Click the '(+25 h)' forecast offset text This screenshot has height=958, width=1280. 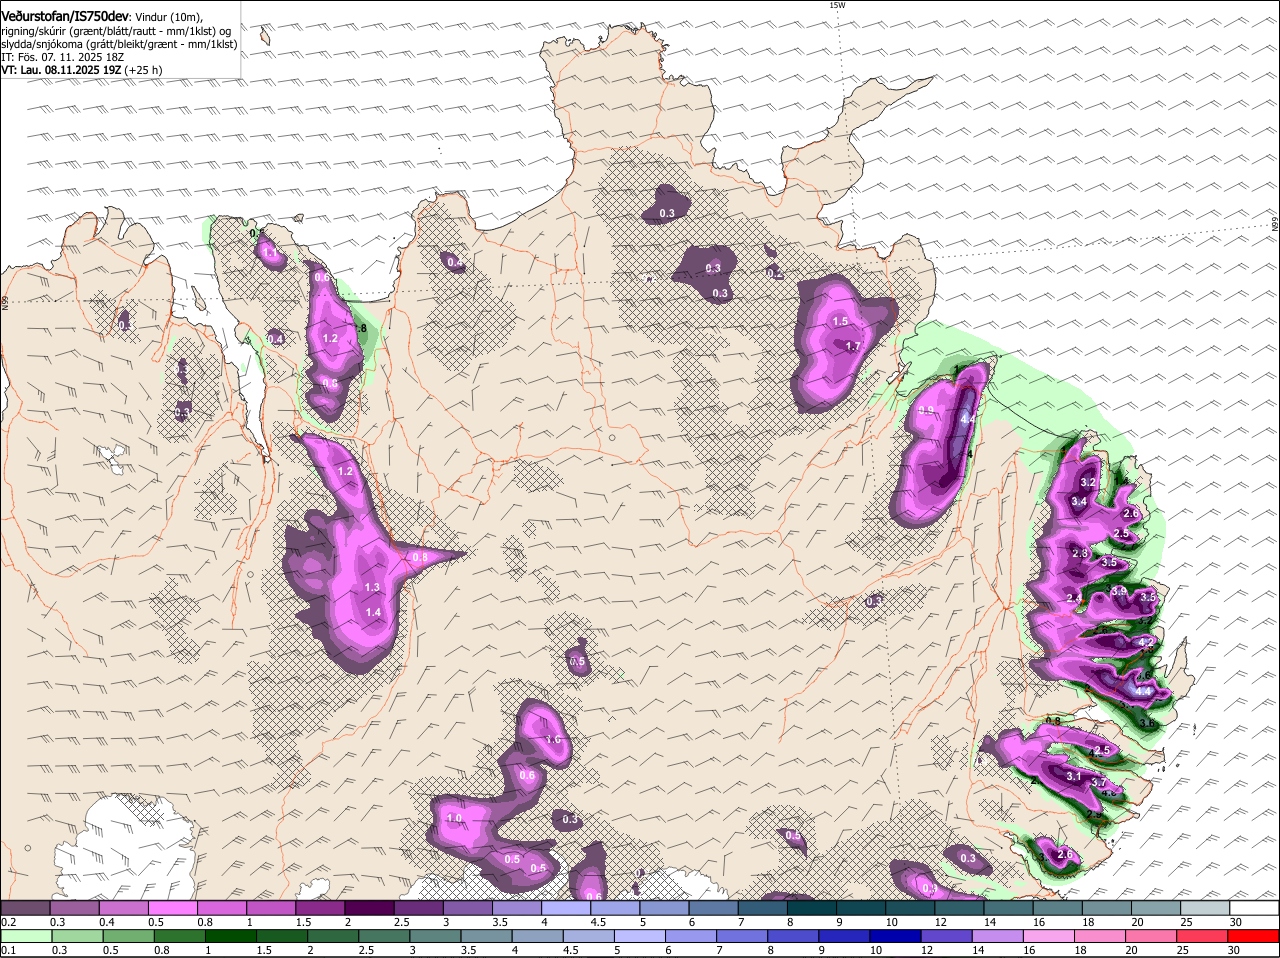144,70
